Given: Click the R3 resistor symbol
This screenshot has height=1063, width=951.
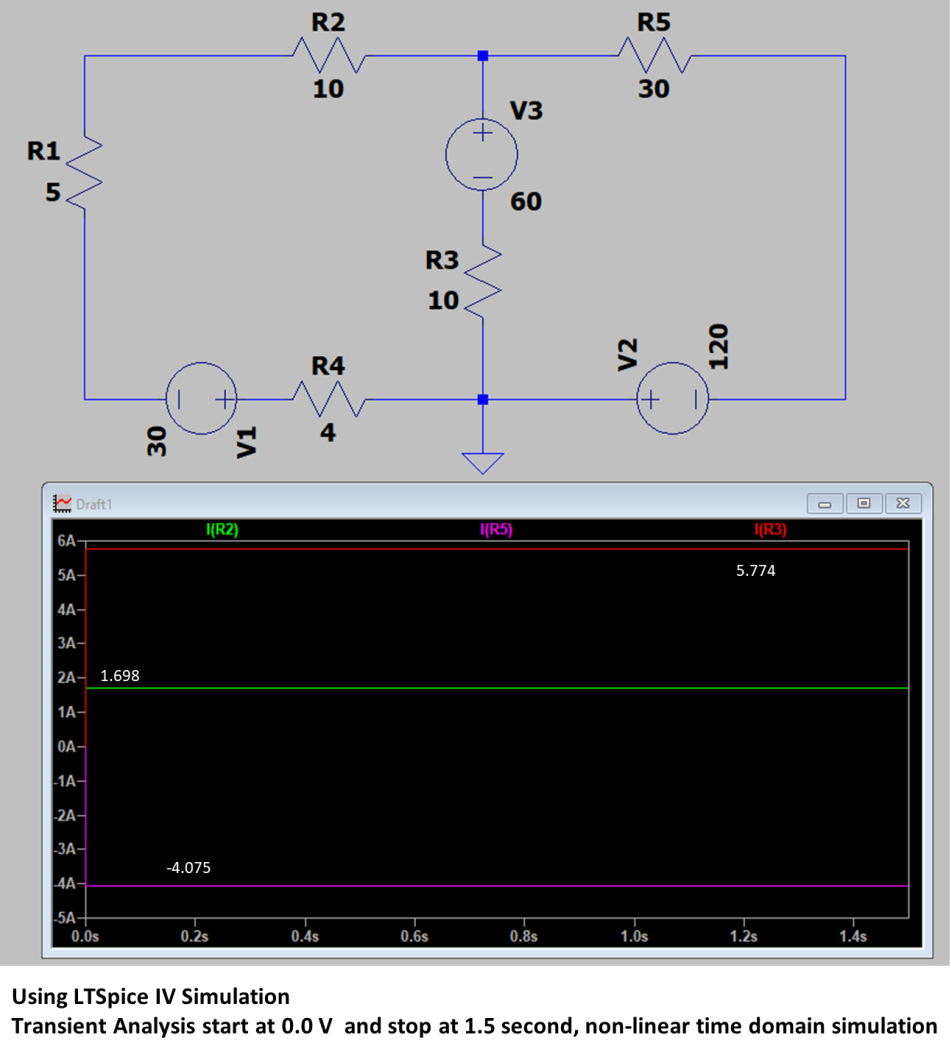Looking at the screenshot, I should click(483, 281).
